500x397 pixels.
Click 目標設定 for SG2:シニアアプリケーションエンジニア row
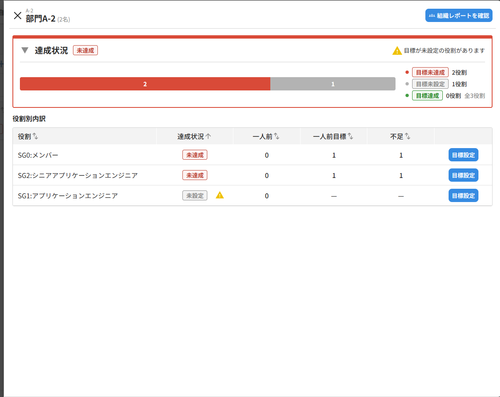[463, 175]
